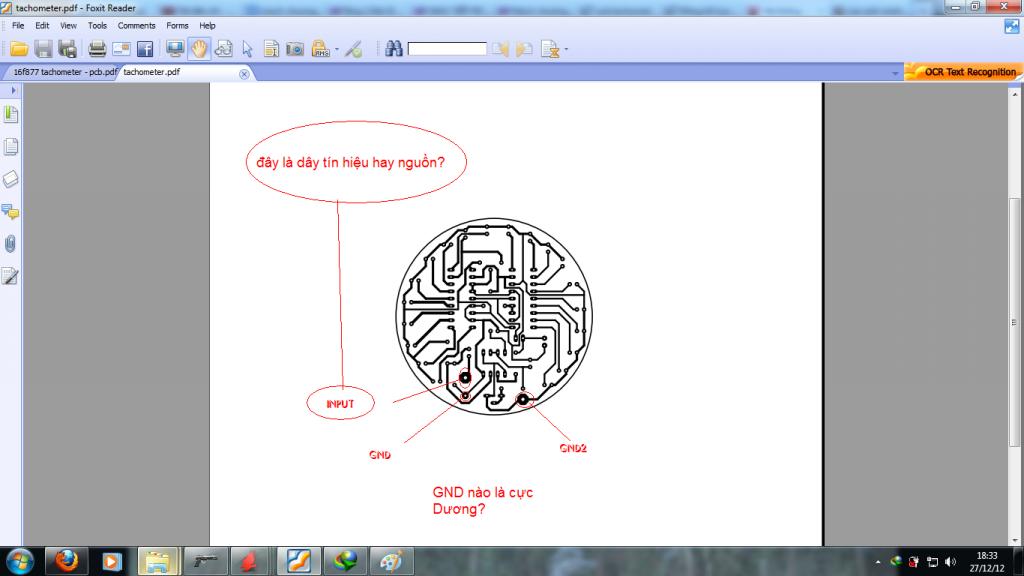Open Signatures panel in sidebar
This screenshot has height=576, width=1024.
(x=10, y=276)
